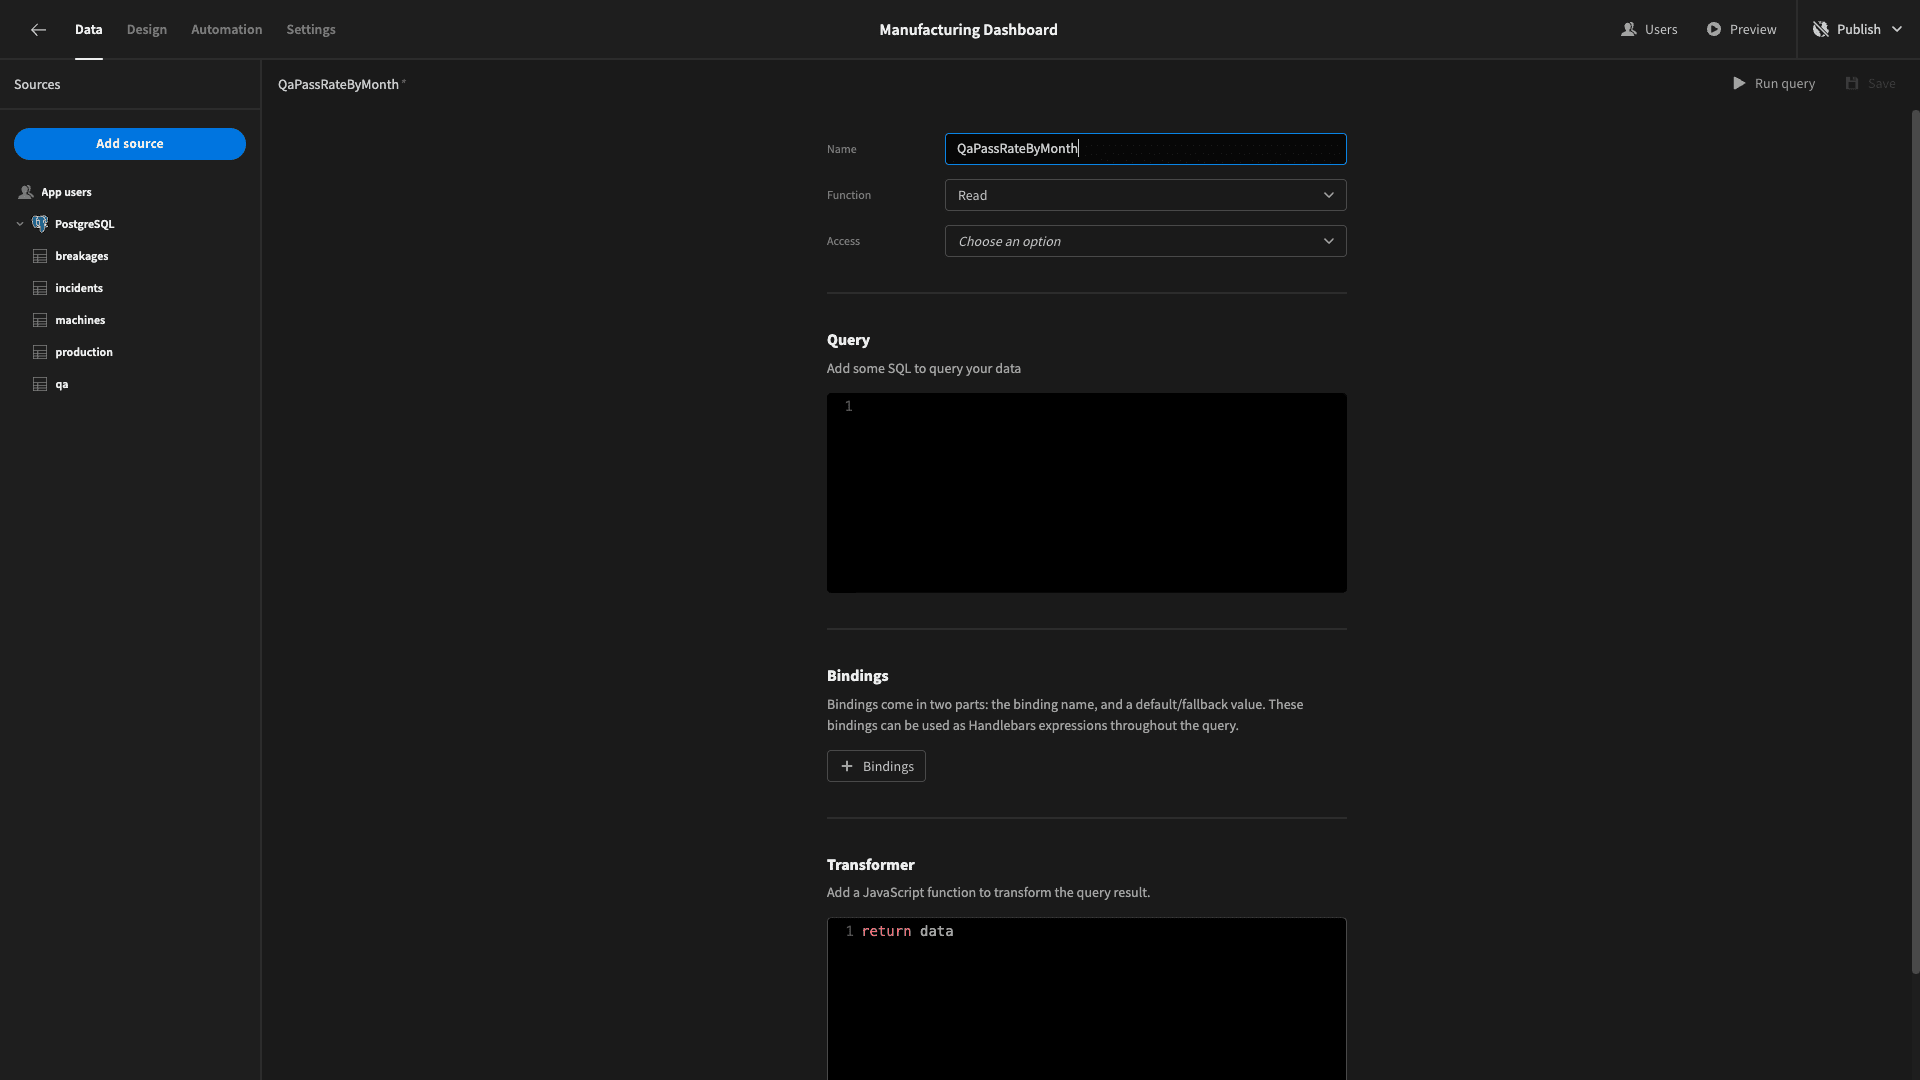Select the breakages table name

point(82,256)
